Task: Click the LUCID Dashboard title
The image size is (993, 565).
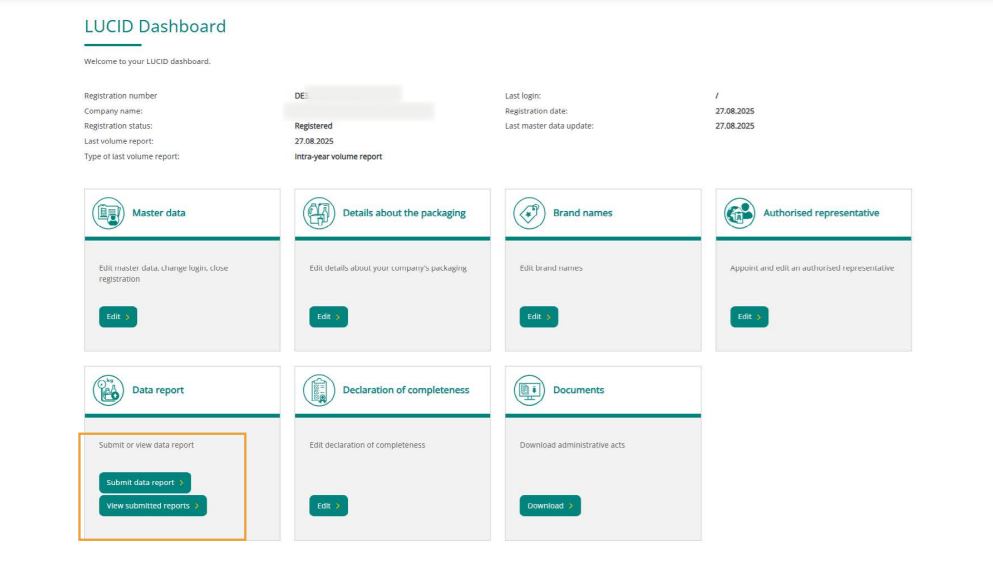Action: pos(155,26)
